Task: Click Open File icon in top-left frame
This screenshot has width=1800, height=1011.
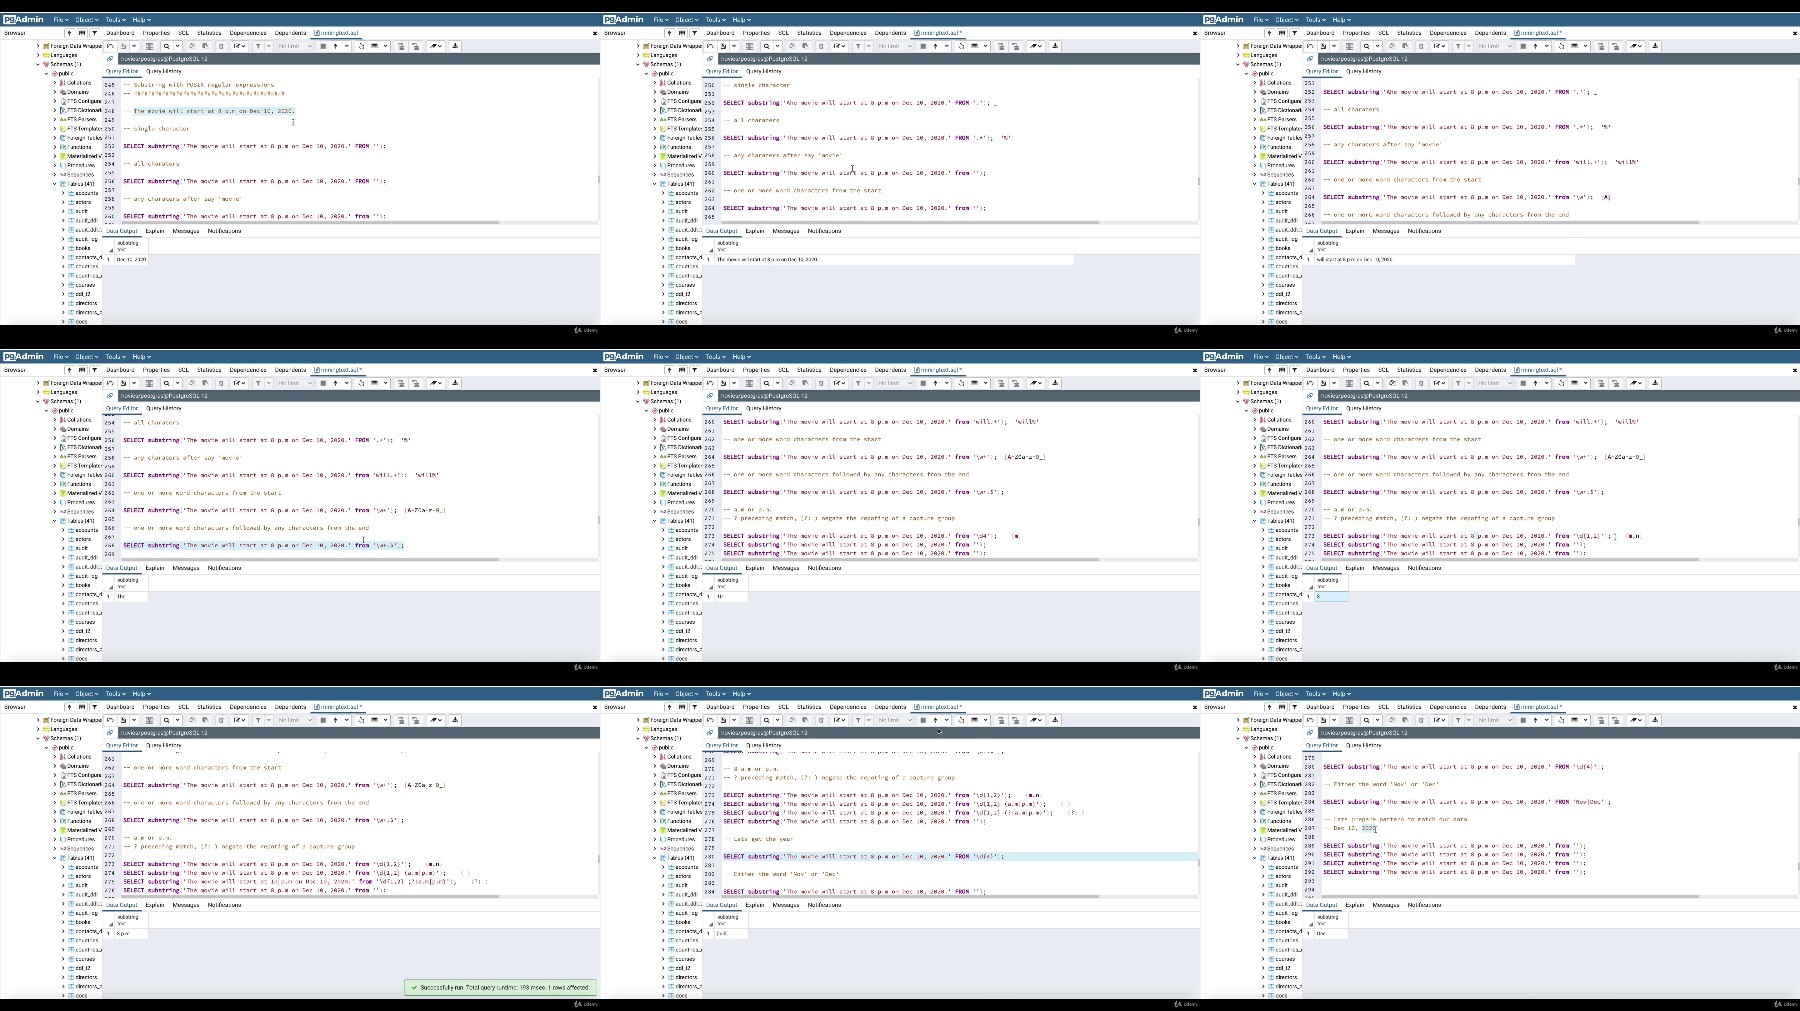Action: click(110, 46)
